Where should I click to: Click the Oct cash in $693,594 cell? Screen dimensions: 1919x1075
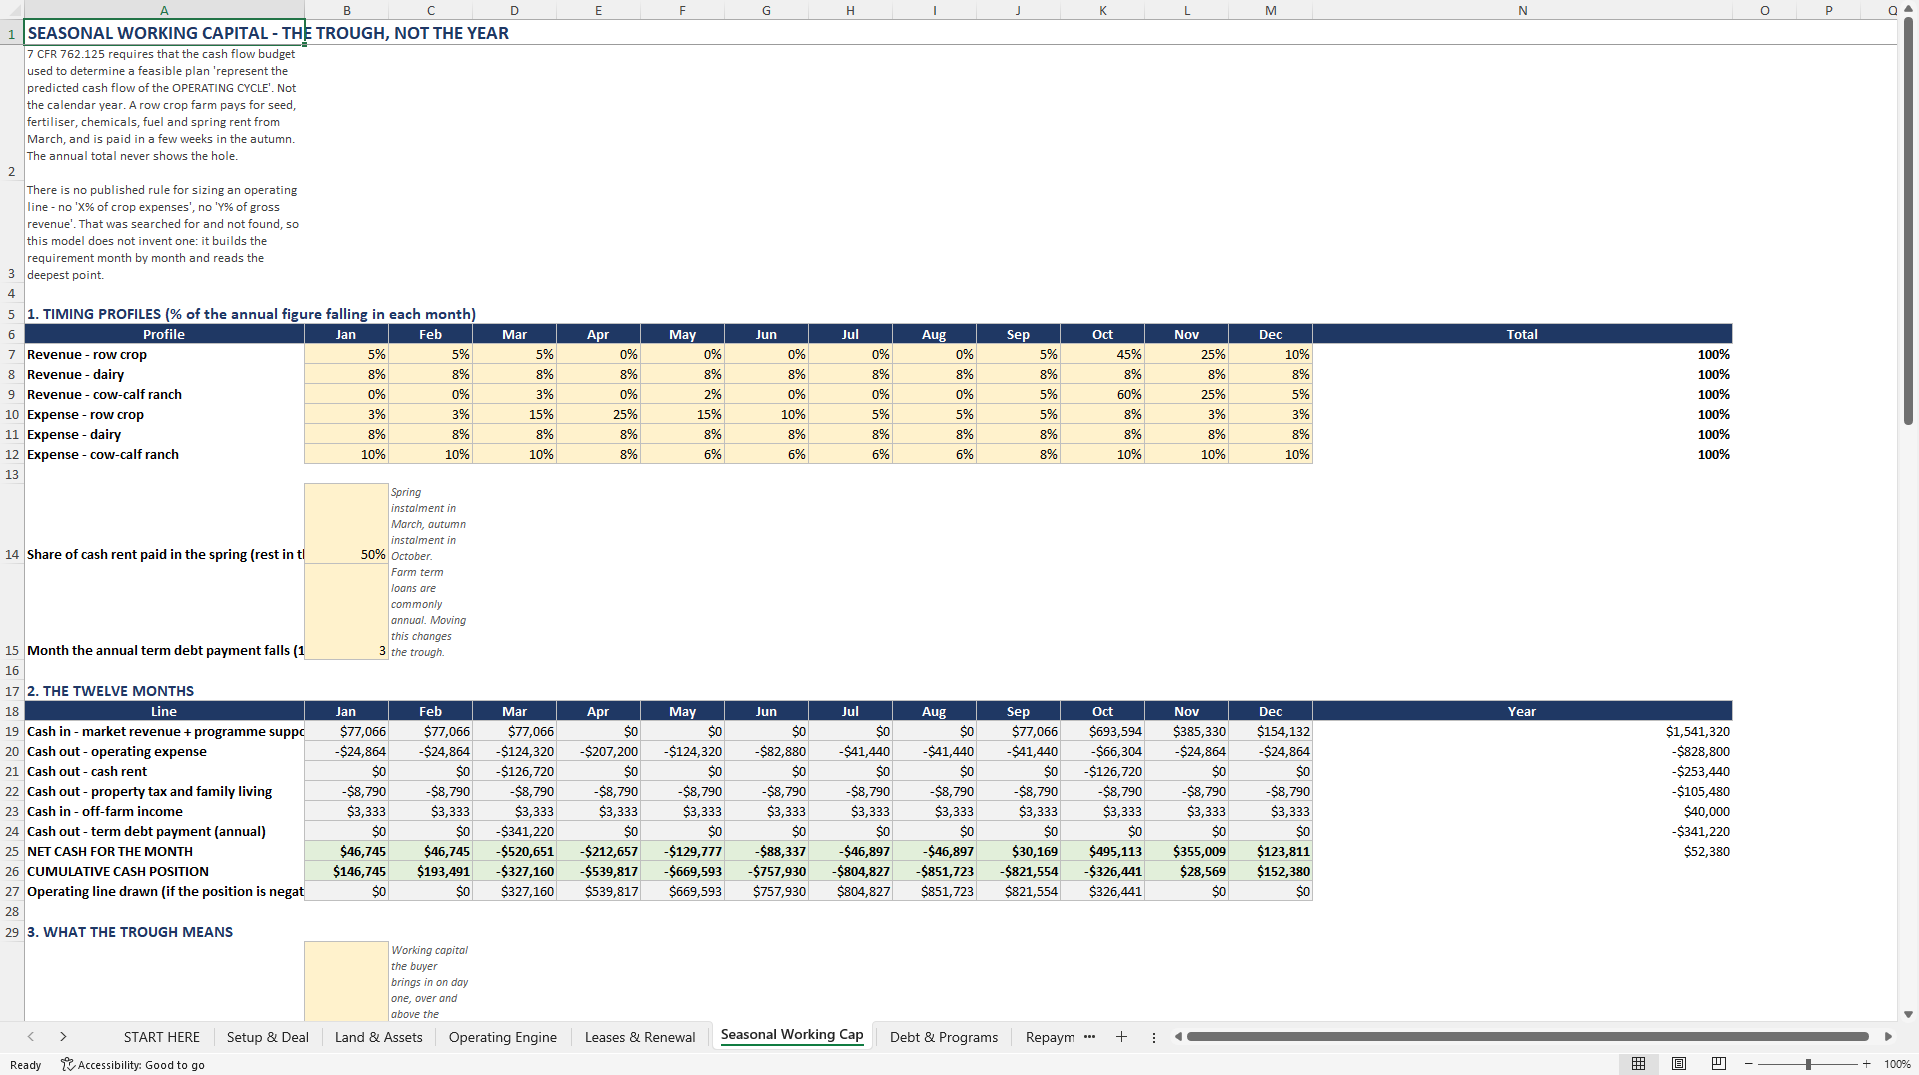[x=1102, y=731]
